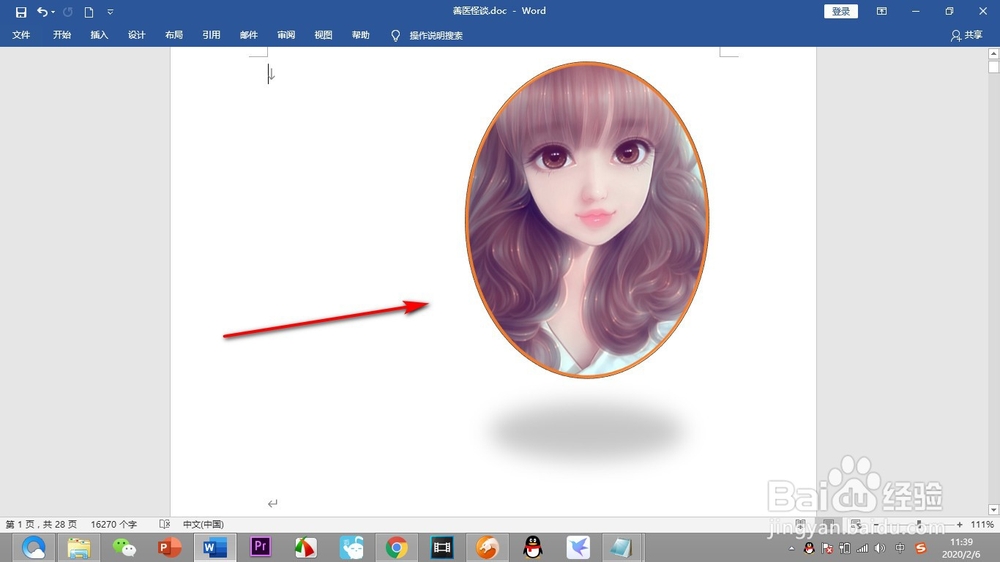
Task: Click the 操作说明搜索 search field
Action: [x=436, y=36]
